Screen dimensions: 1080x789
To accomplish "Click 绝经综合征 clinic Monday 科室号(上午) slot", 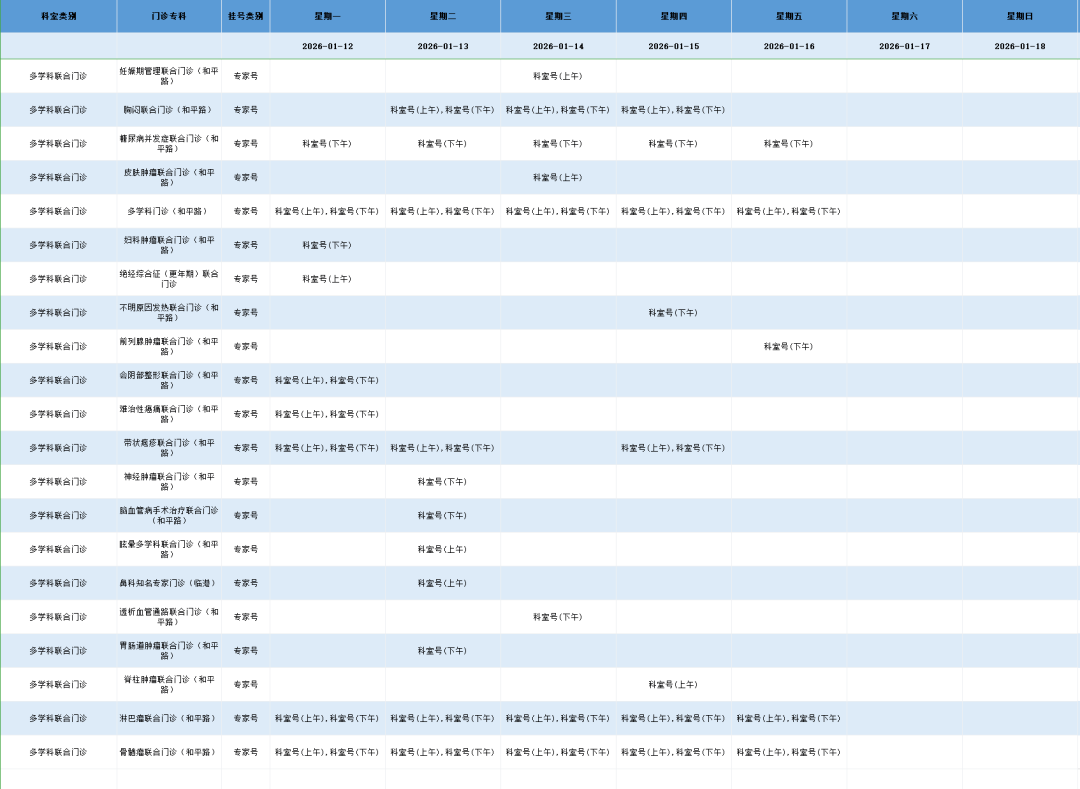I will tap(327, 279).
